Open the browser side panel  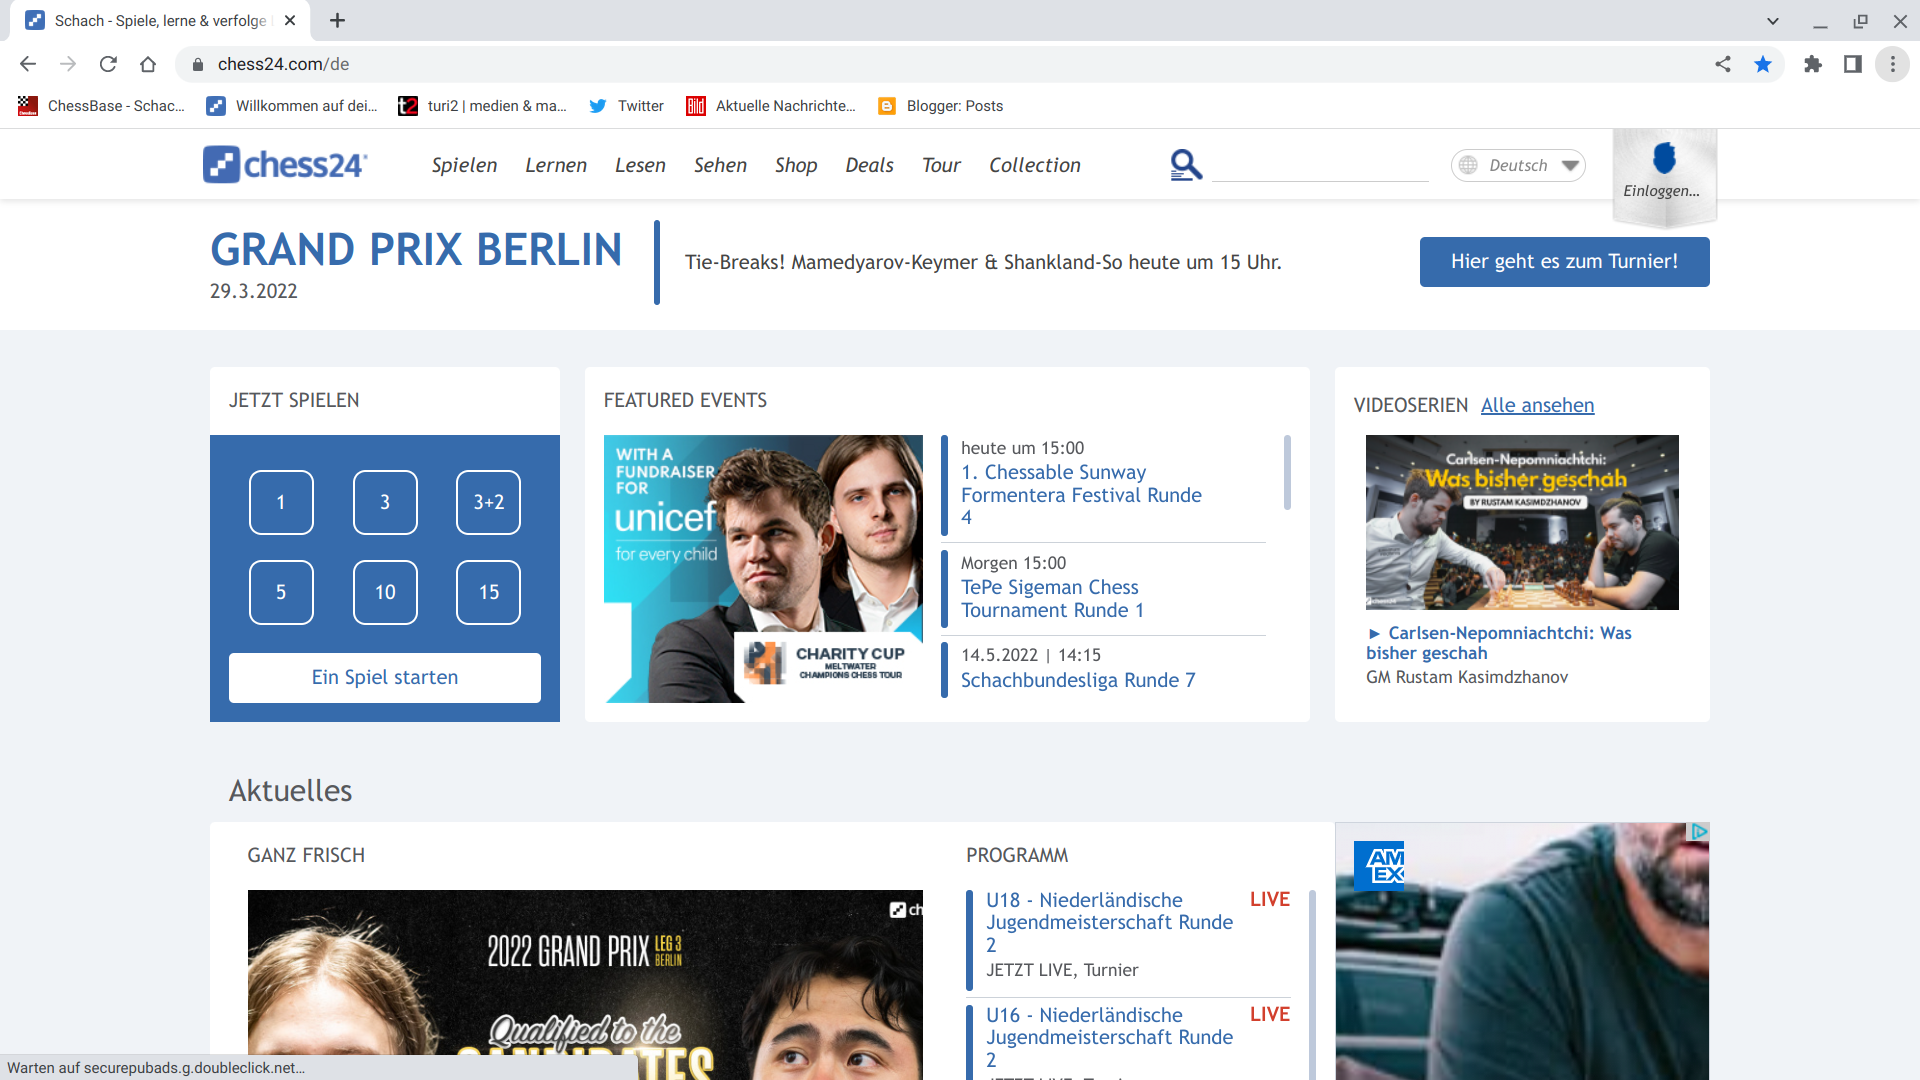pos(1853,64)
